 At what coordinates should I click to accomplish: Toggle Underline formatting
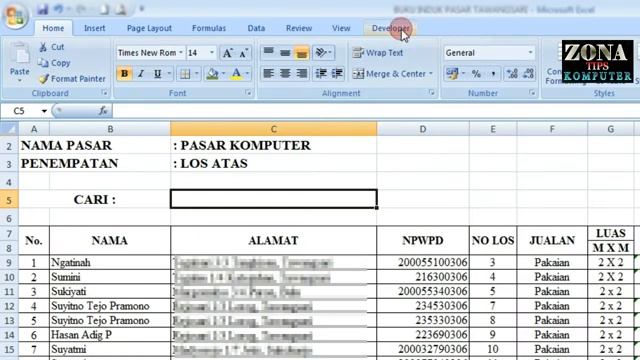coord(157,74)
